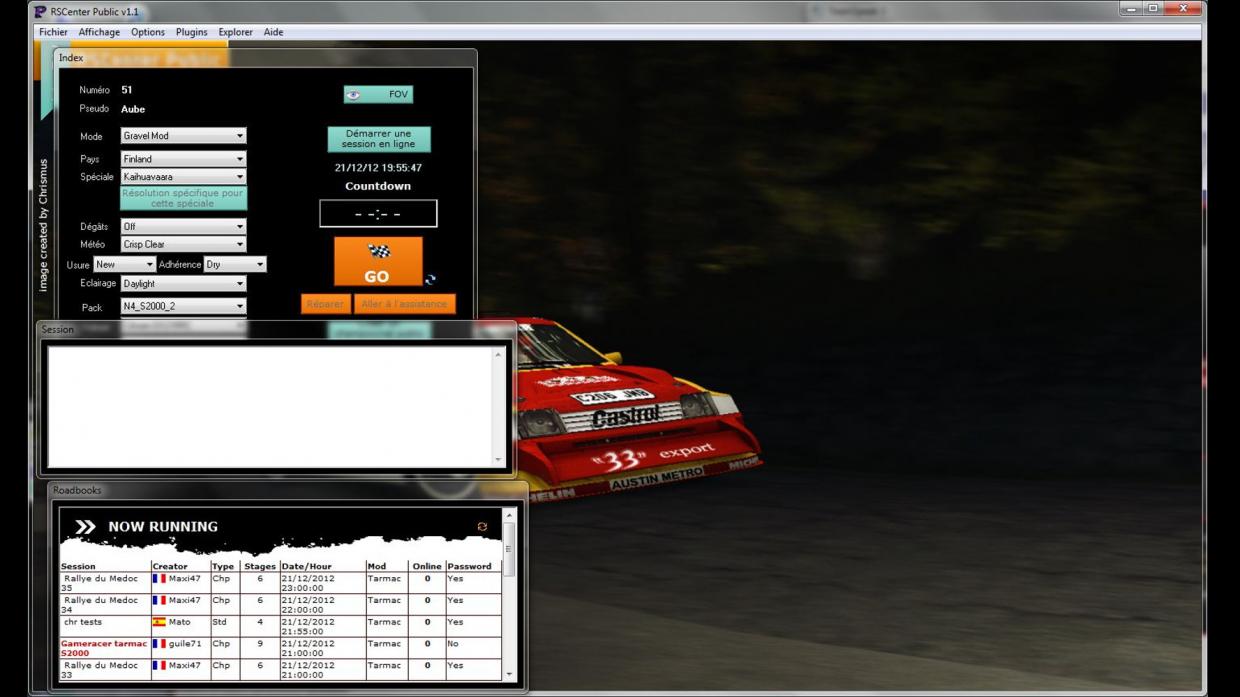Click the Session box scroll-up arrow
This screenshot has width=1240, height=697.
(499, 355)
